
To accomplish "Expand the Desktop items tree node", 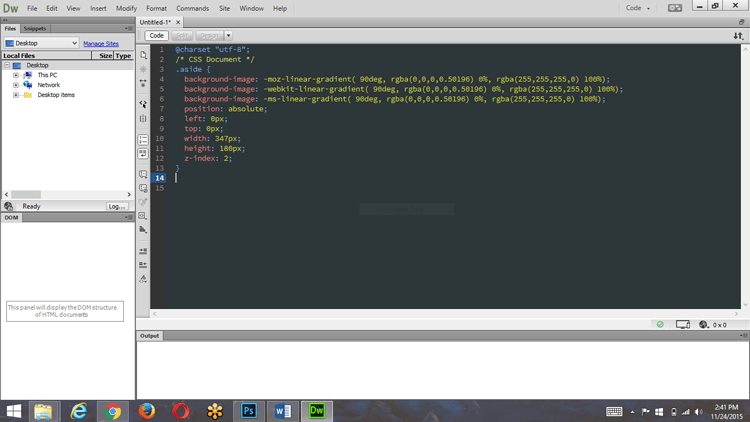I will point(16,95).
